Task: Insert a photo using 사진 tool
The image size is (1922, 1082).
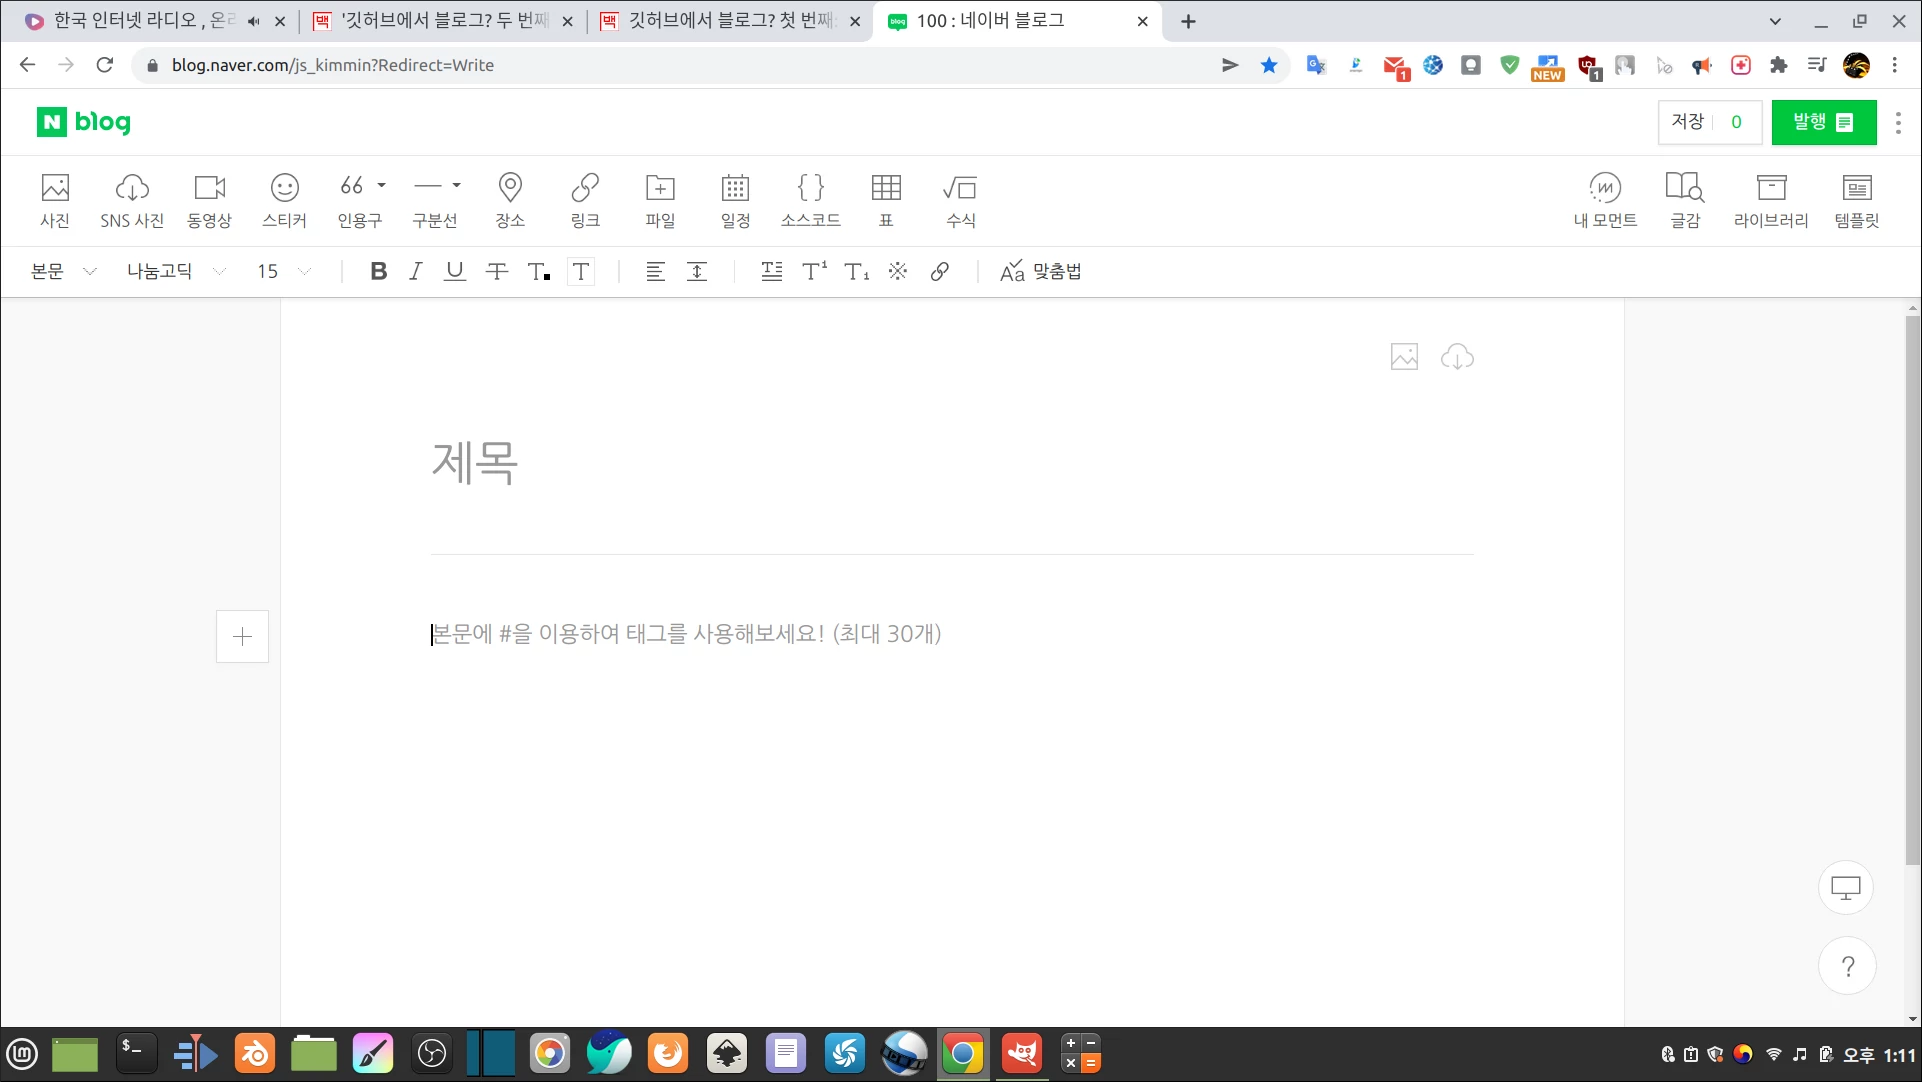Action: click(x=55, y=199)
